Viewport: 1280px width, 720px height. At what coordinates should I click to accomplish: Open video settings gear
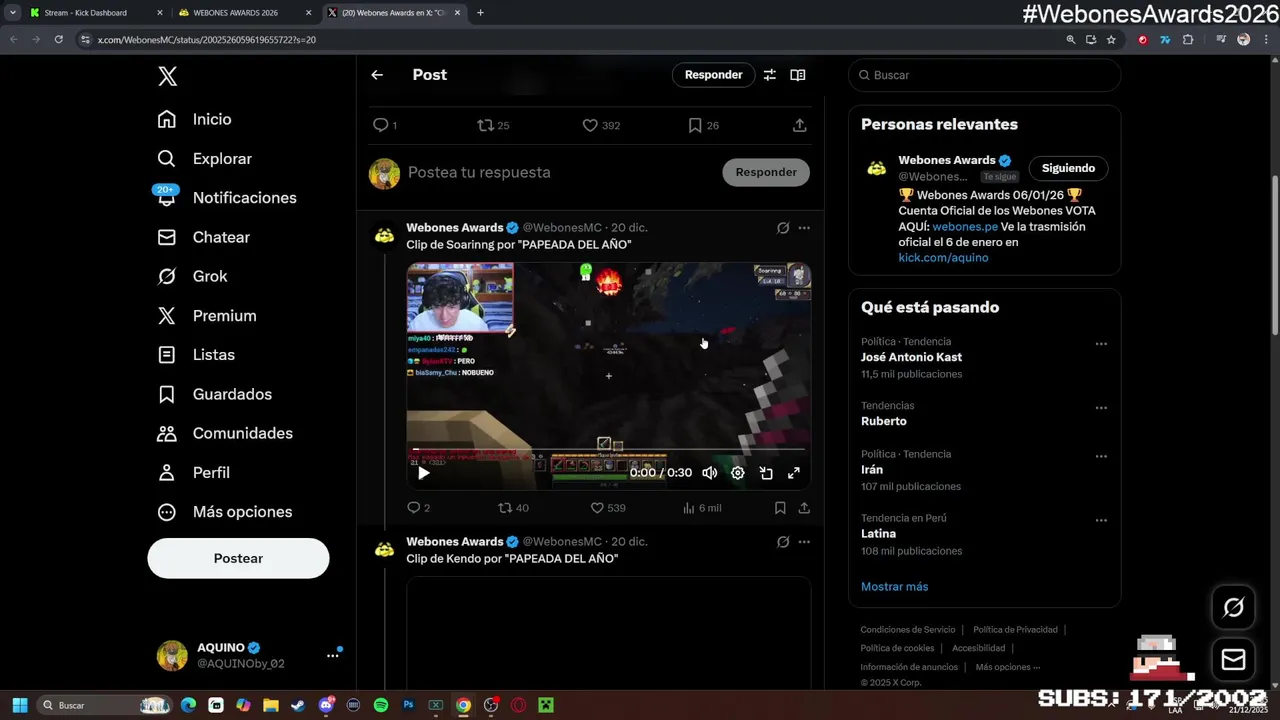(x=738, y=473)
